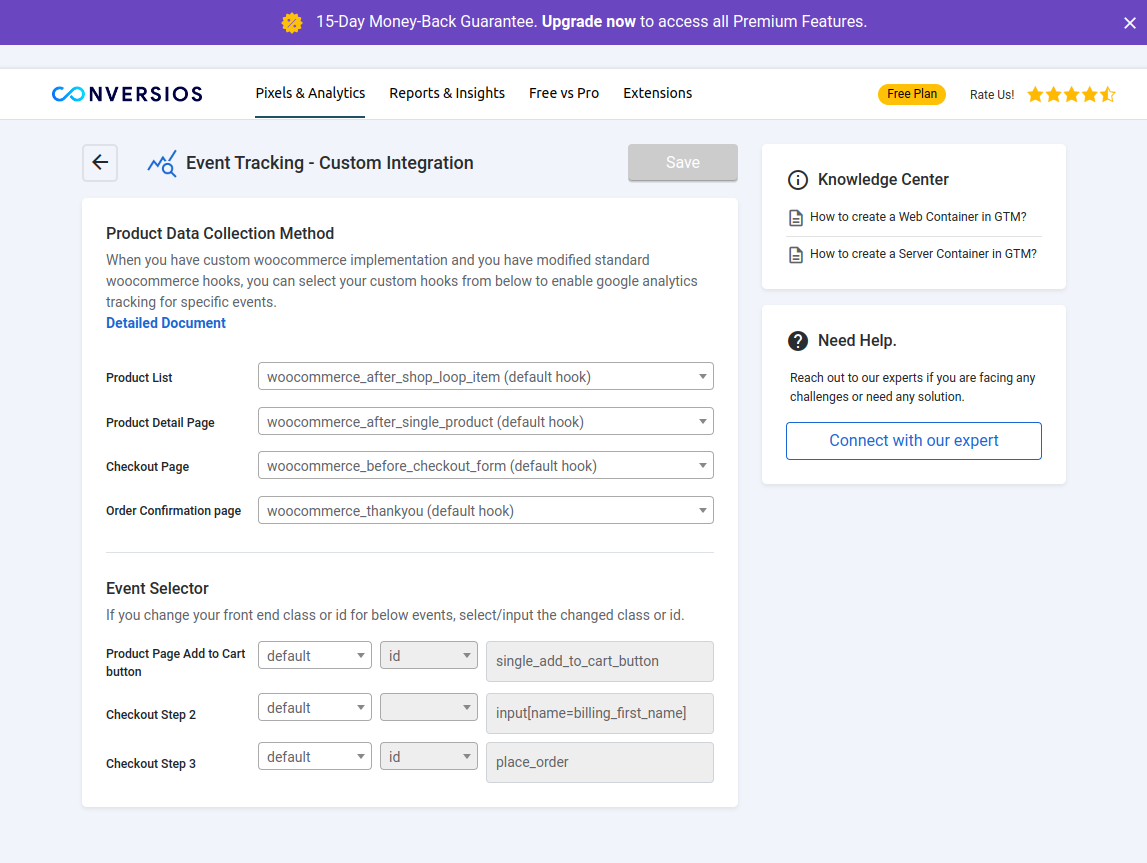Go back using the arrow button
Image resolution: width=1147 pixels, height=863 pixels.
click(x=100, y=162)
